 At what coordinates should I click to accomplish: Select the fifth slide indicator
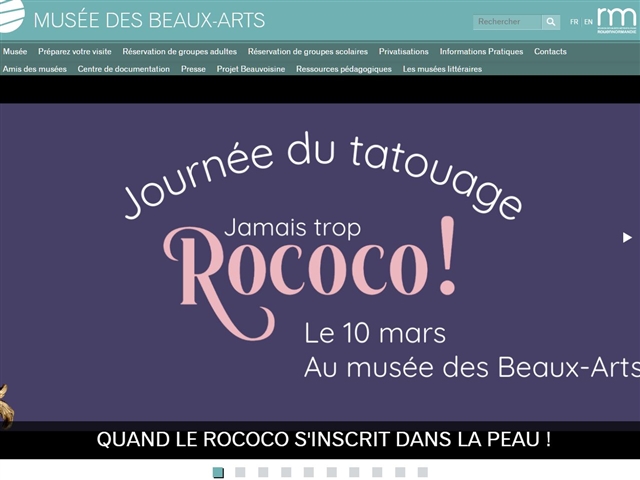pos(309,472)
